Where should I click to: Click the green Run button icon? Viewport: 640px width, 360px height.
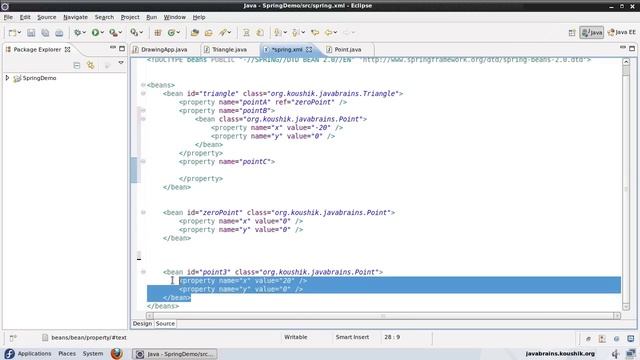pyautogui.click(x=95, y=33)
